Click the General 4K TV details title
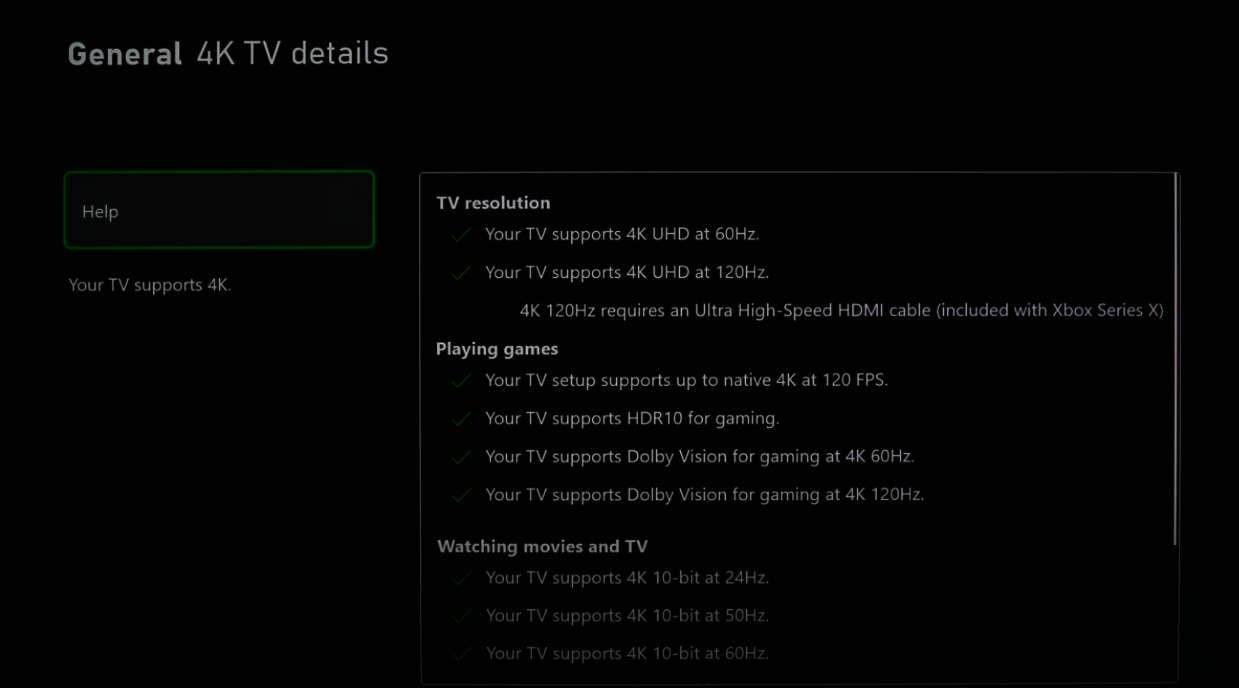The height and width of the screenshot is (688, 1239). 228,53
